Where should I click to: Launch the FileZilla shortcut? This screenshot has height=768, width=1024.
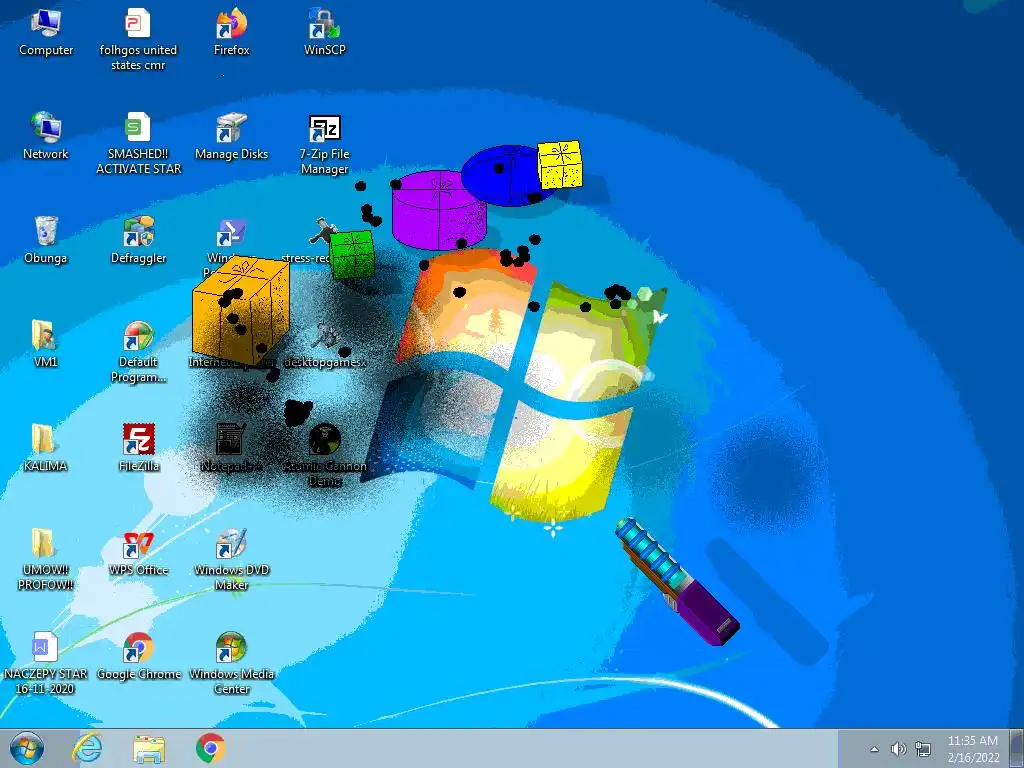pyautogui.click(x=138, y=447)
